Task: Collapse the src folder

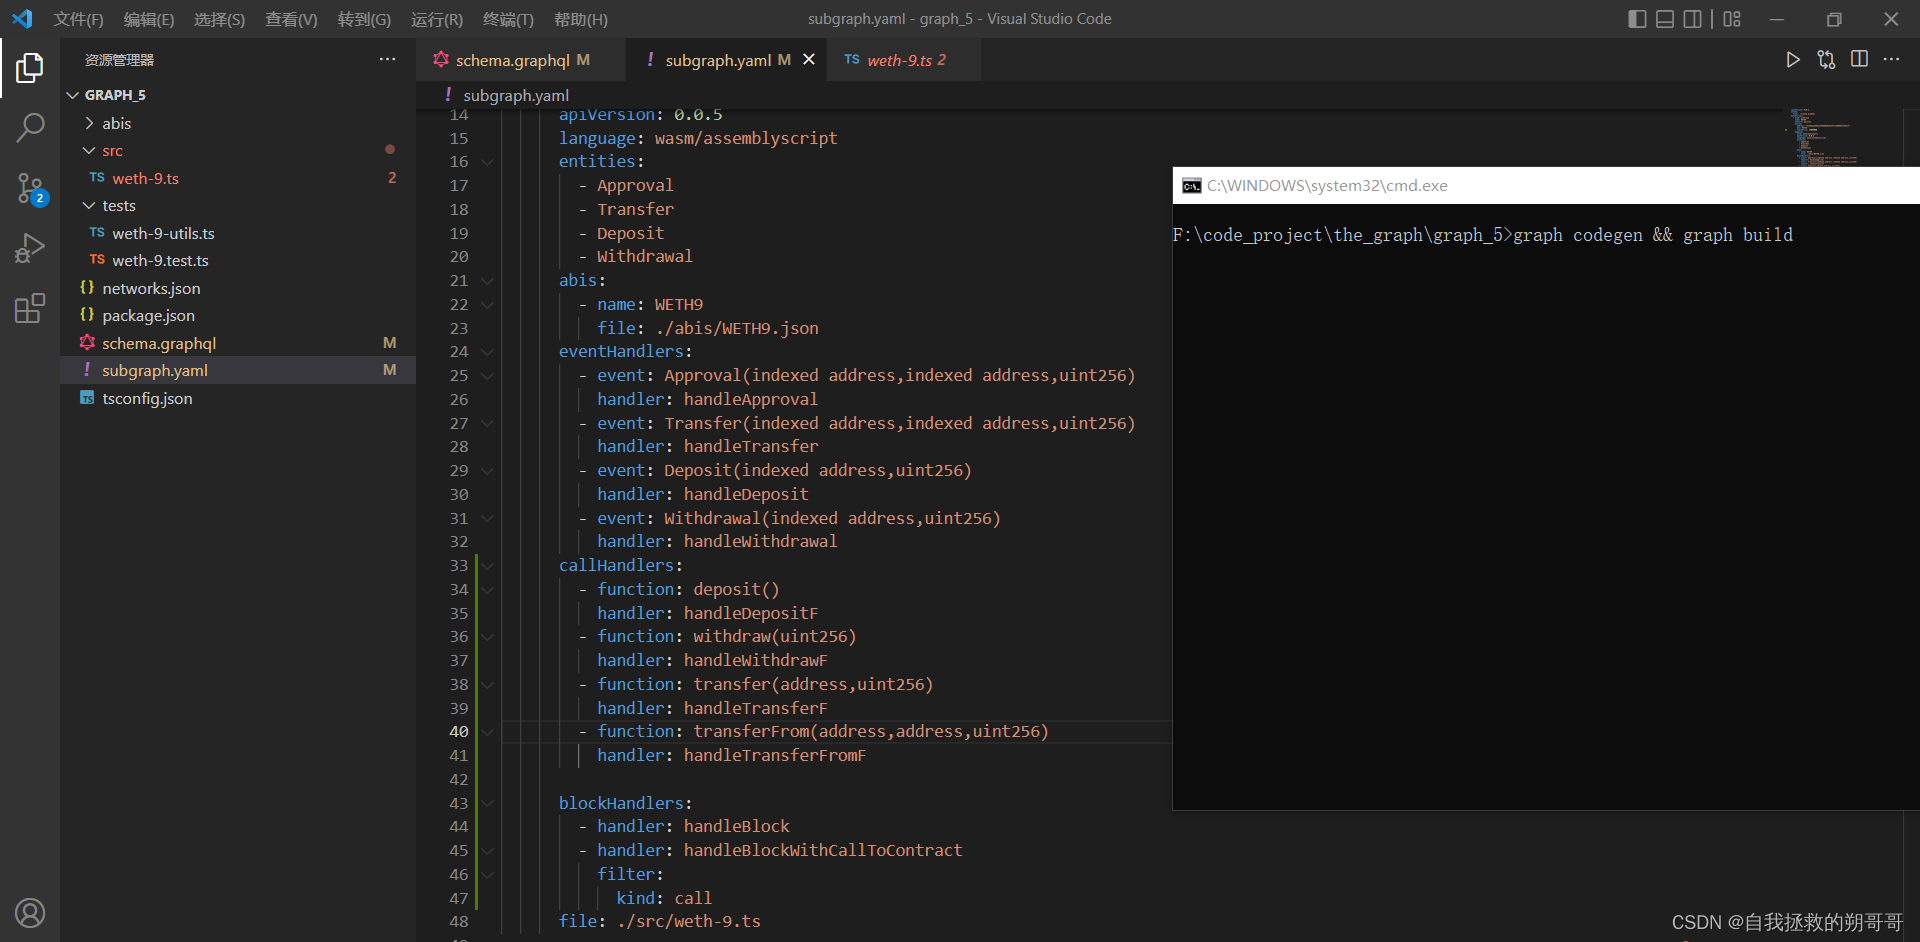Action: (x=89, y=151)
